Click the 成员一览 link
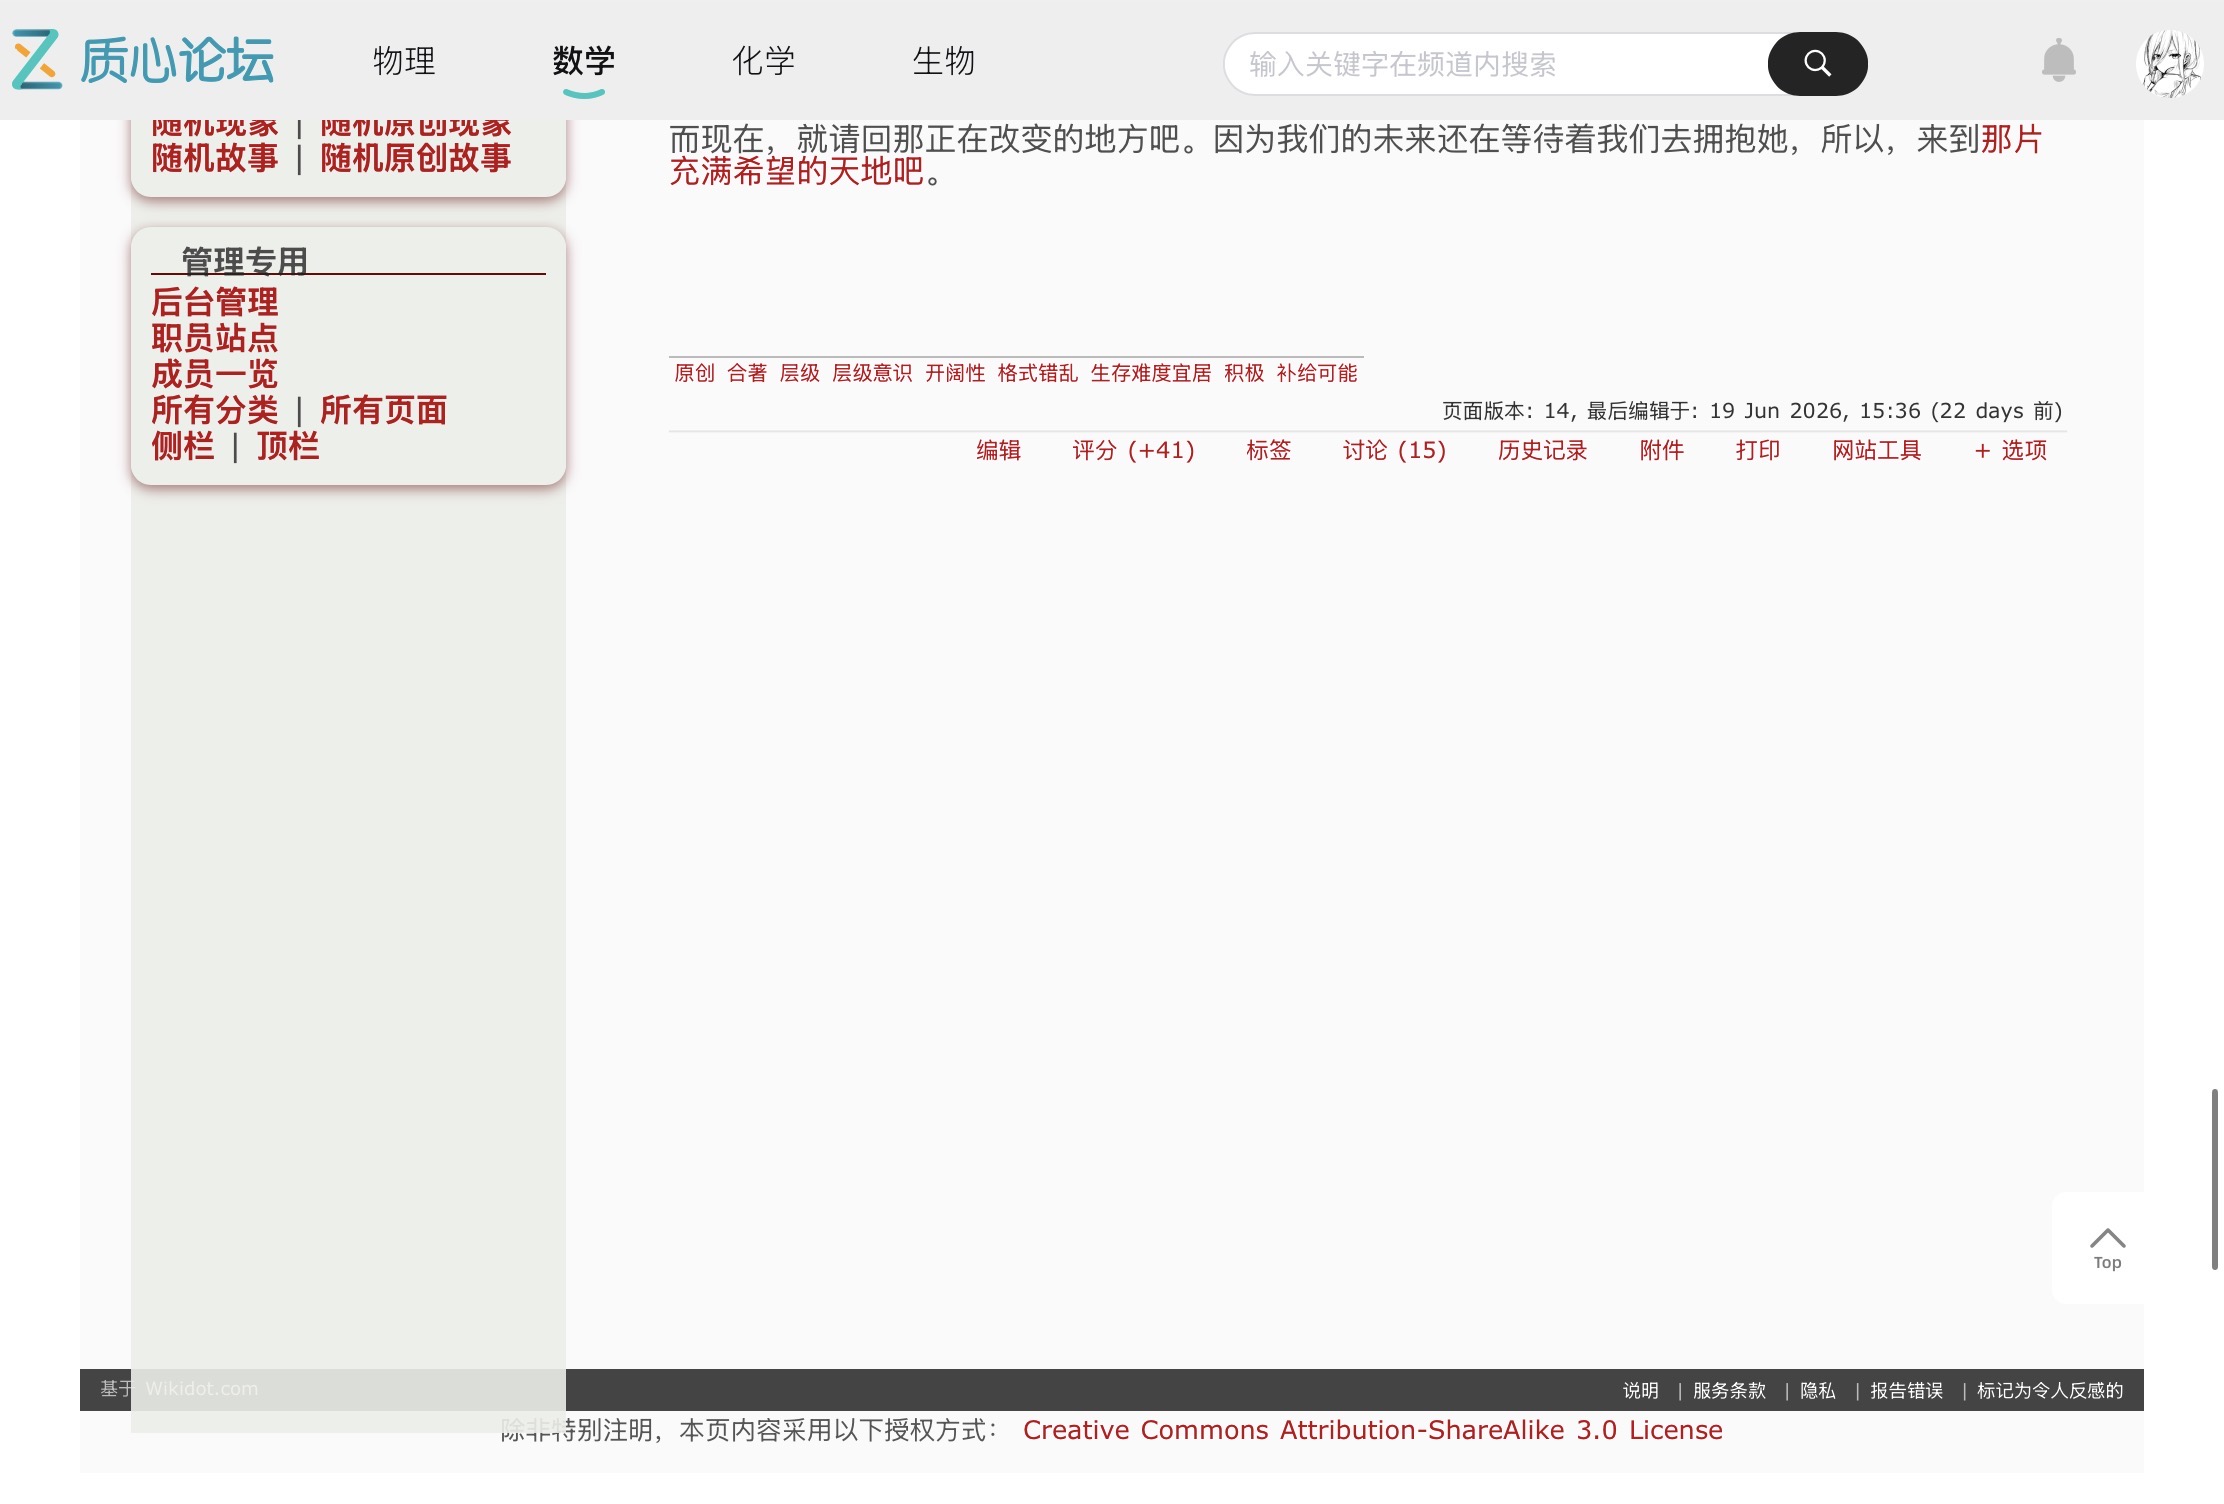Viewport: 2224px width, 1504px height. pyautogui.click(x=215, y=374)
